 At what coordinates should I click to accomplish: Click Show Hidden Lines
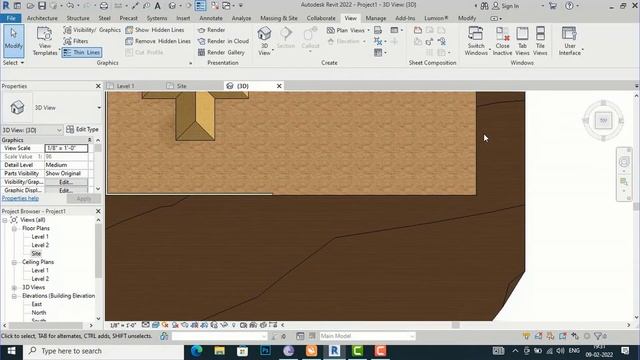155,30
